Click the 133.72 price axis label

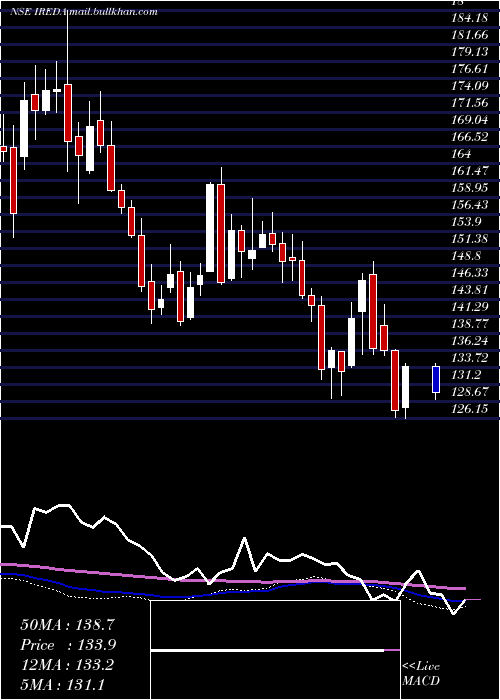coord(470,357)
